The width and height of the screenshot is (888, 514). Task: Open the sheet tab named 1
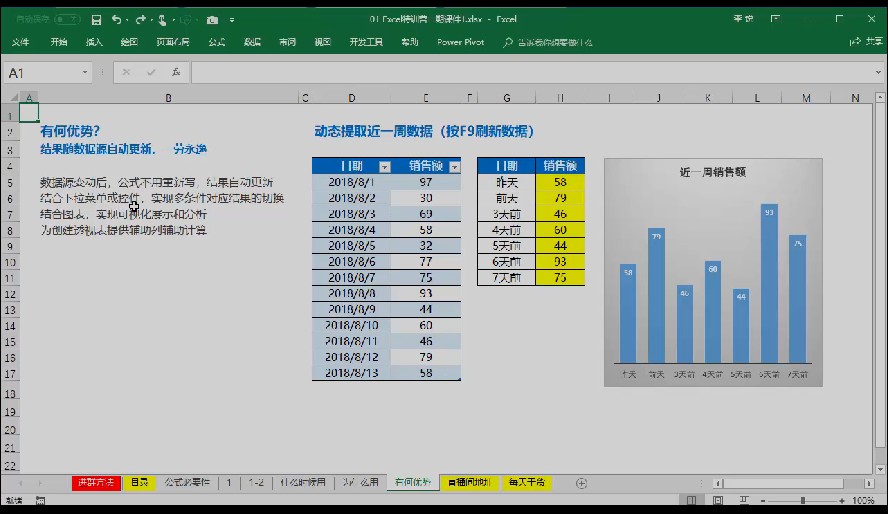pos(229,482)
